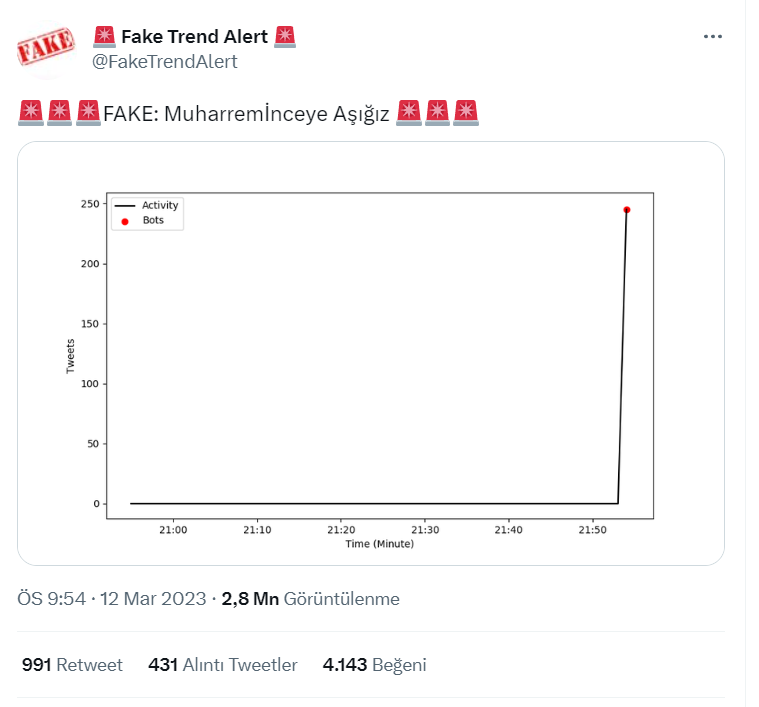Click the black Activity legend line

point(125,206)
